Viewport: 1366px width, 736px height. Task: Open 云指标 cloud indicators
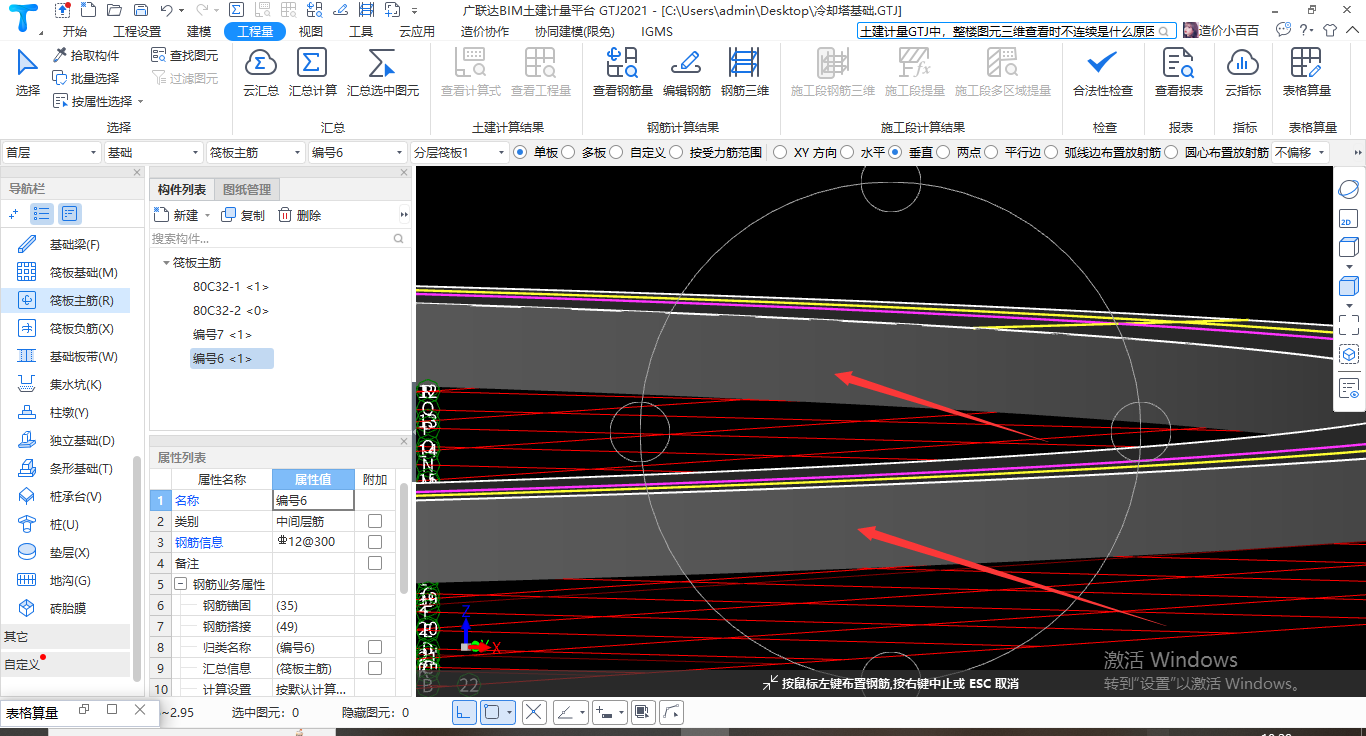click(x=1243, y=72)
